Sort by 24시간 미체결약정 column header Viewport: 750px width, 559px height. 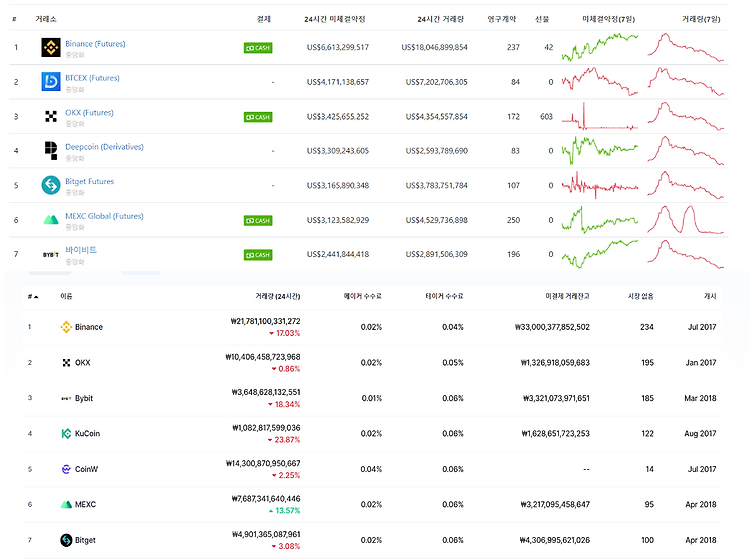coord(335,19)
